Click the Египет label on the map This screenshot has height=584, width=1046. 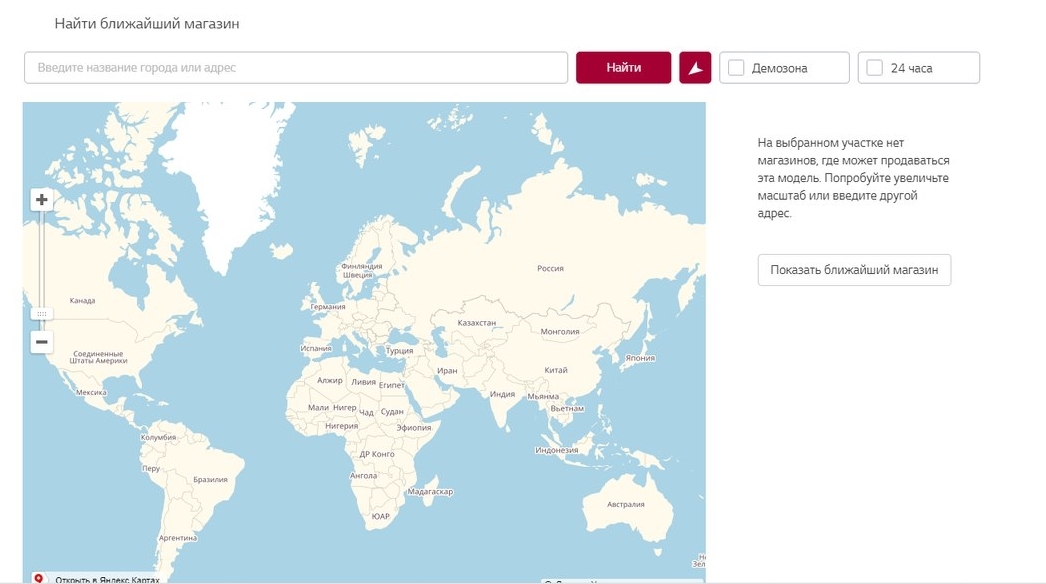392,384
